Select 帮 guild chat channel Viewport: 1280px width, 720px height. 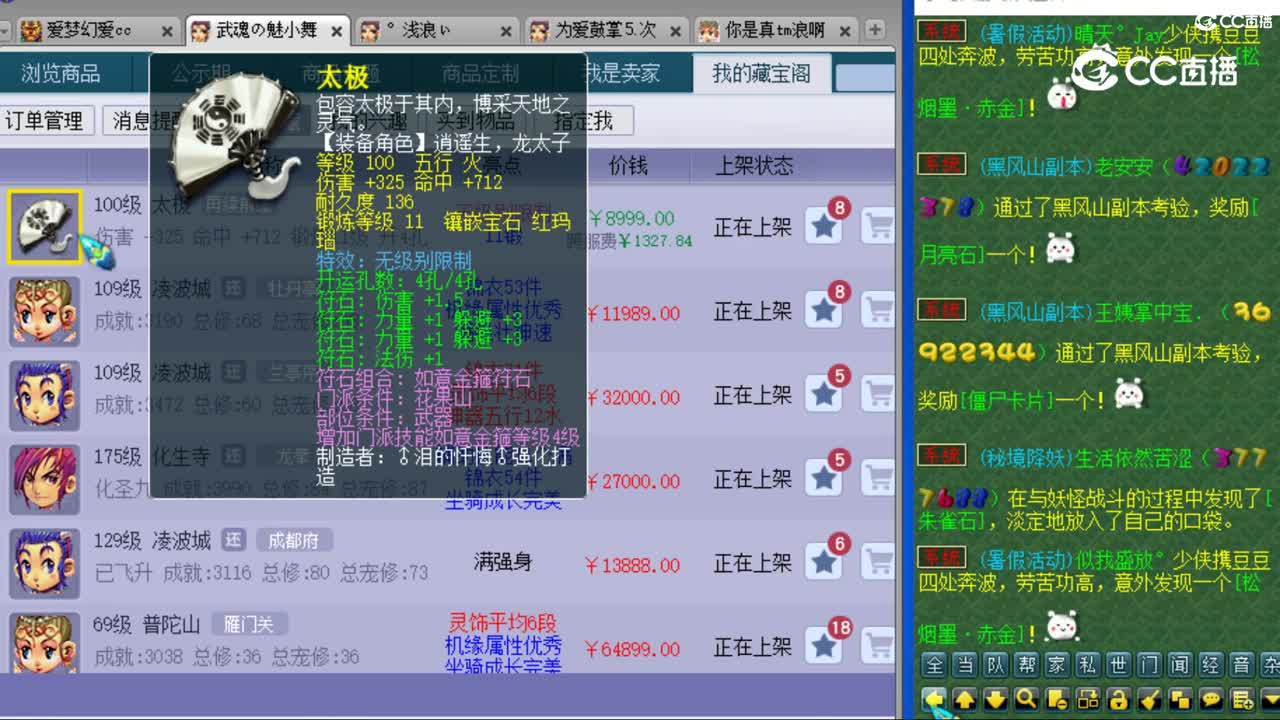(x=1026, y=665)
